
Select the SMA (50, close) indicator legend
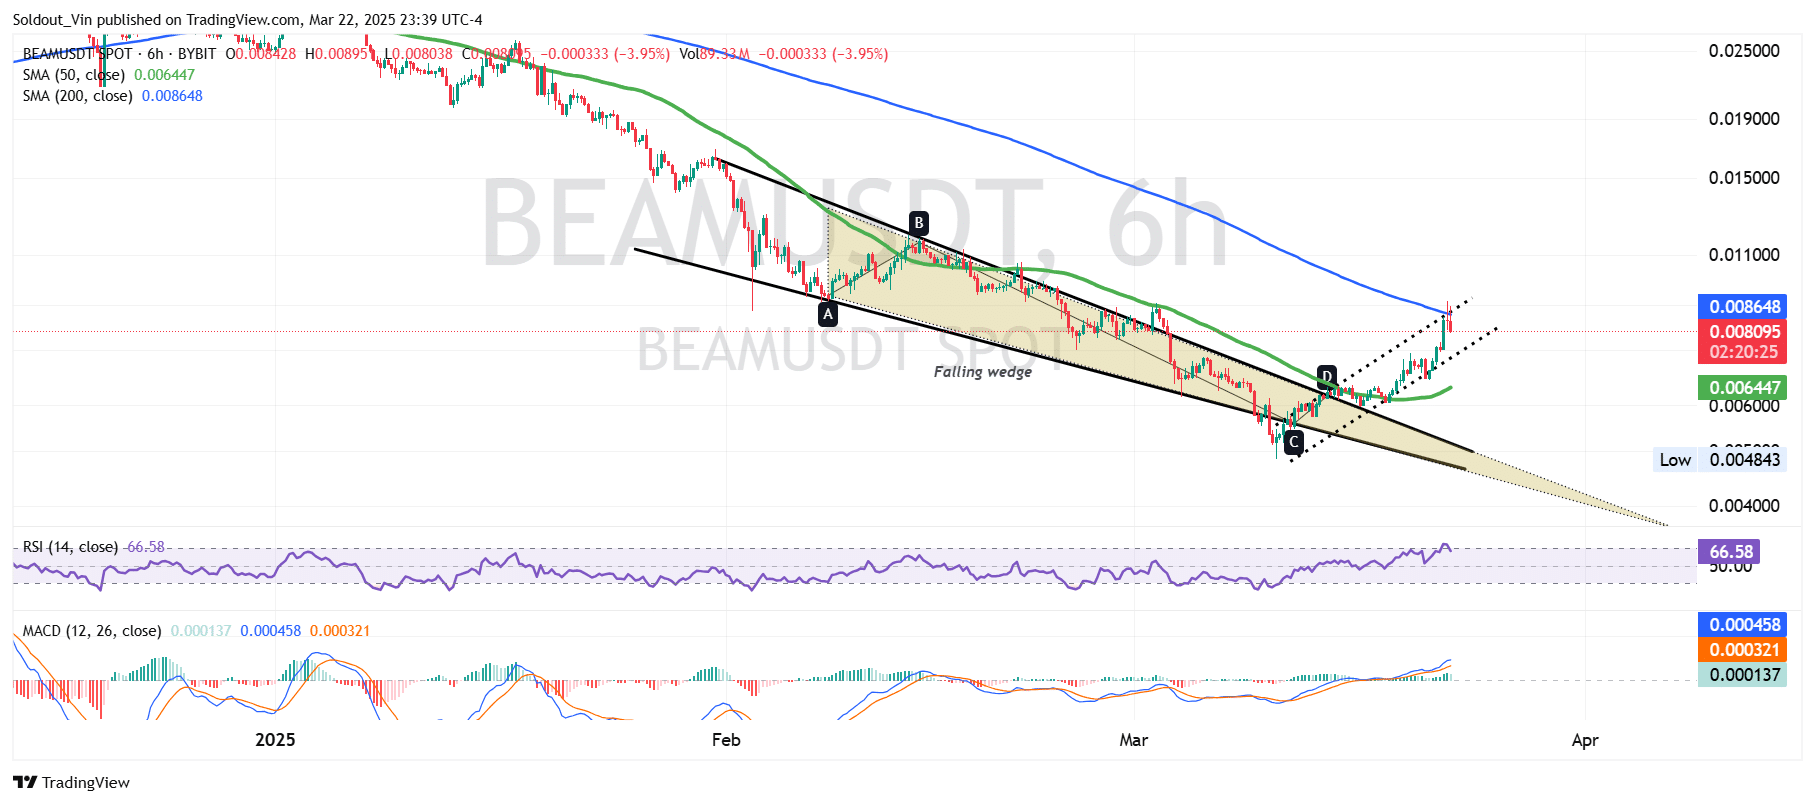click(74, 75)
